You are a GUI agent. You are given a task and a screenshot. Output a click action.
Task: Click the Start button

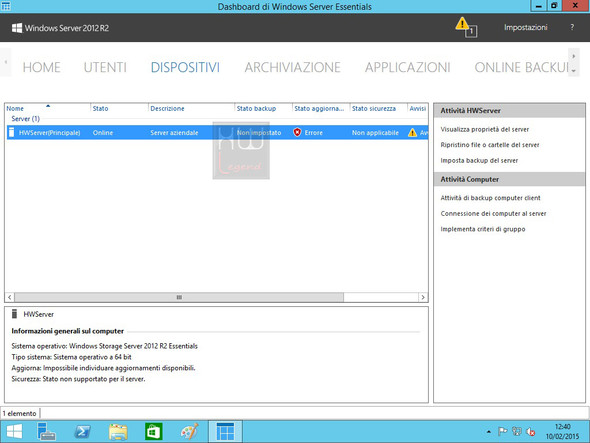point(14,431)
